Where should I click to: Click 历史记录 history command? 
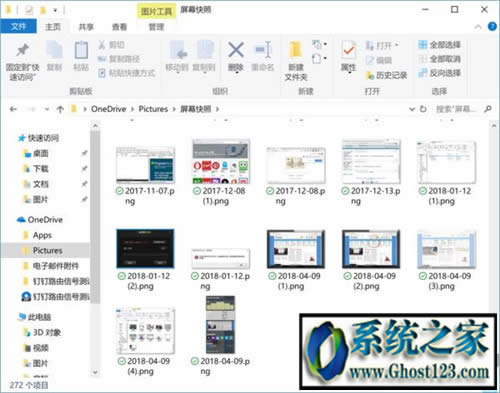pyautogui.click(x=386, y=76)
